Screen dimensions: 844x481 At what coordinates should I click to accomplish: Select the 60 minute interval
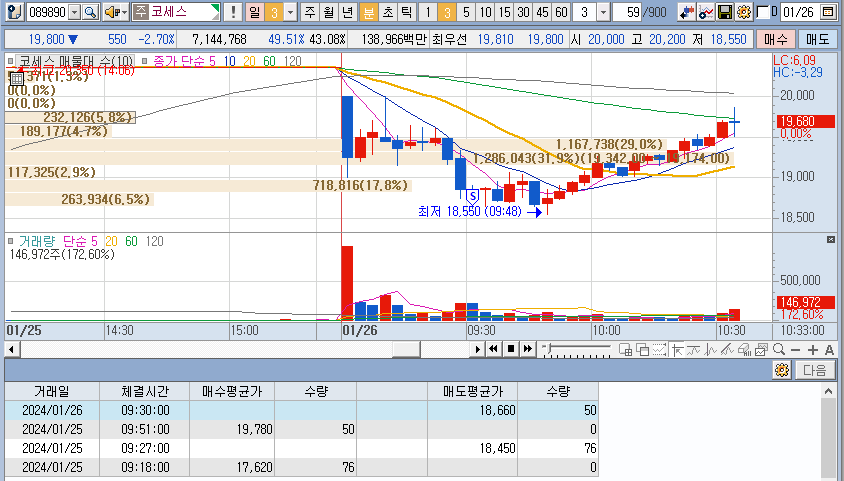(x=561, y=12)
